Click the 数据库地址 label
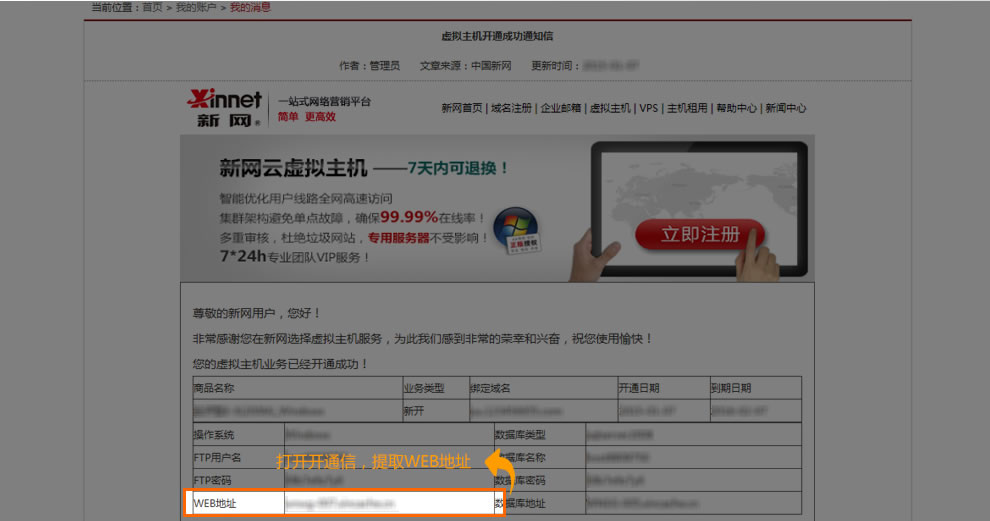990x521 pixels. (520, 503)
